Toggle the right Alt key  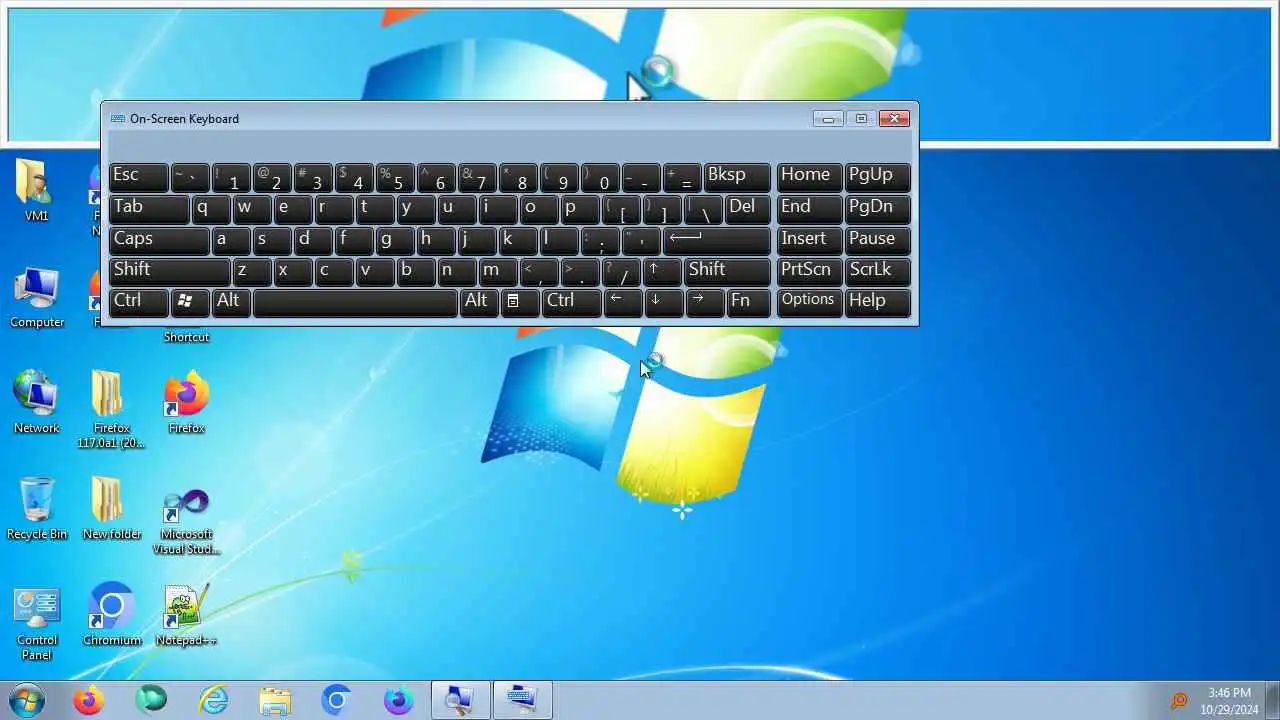tap(478, 302)
